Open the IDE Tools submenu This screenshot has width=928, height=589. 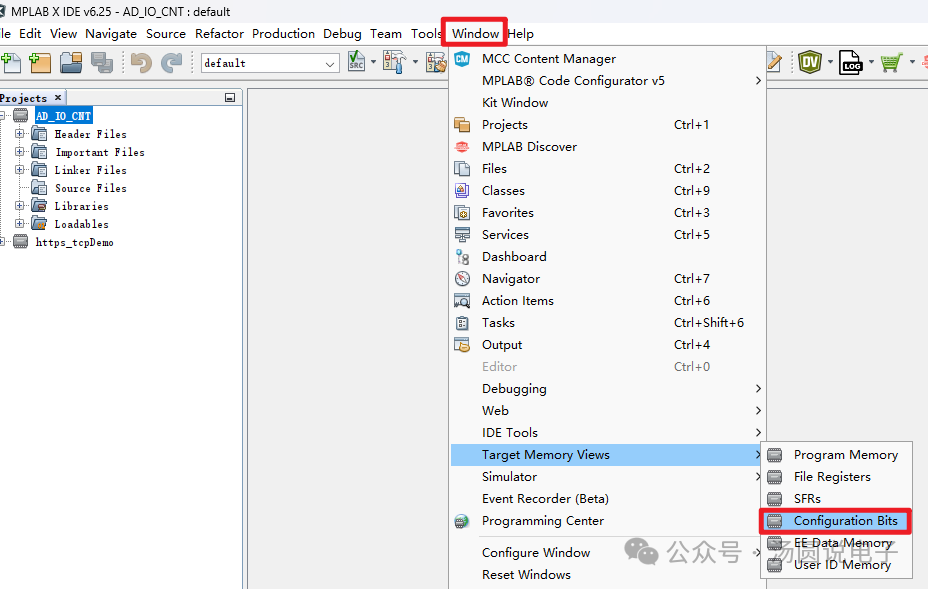click(x=608, y=433)
